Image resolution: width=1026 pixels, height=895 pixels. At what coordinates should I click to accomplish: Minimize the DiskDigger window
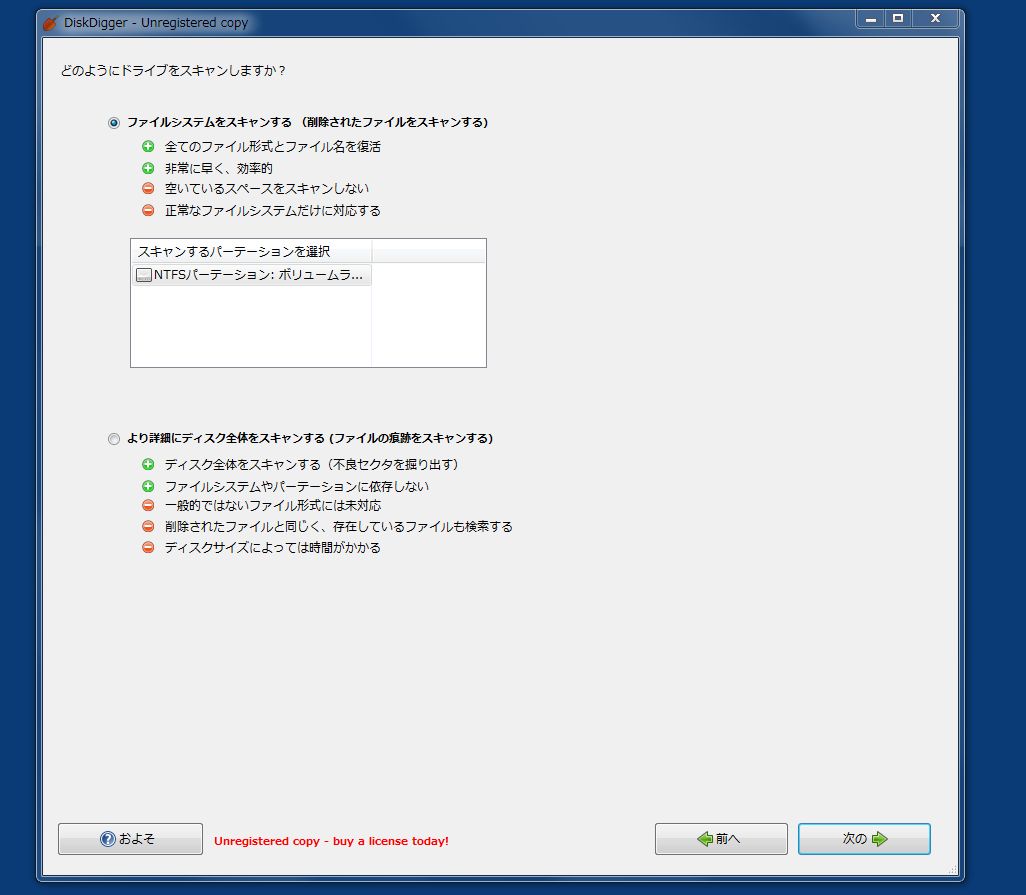(871, 19)
